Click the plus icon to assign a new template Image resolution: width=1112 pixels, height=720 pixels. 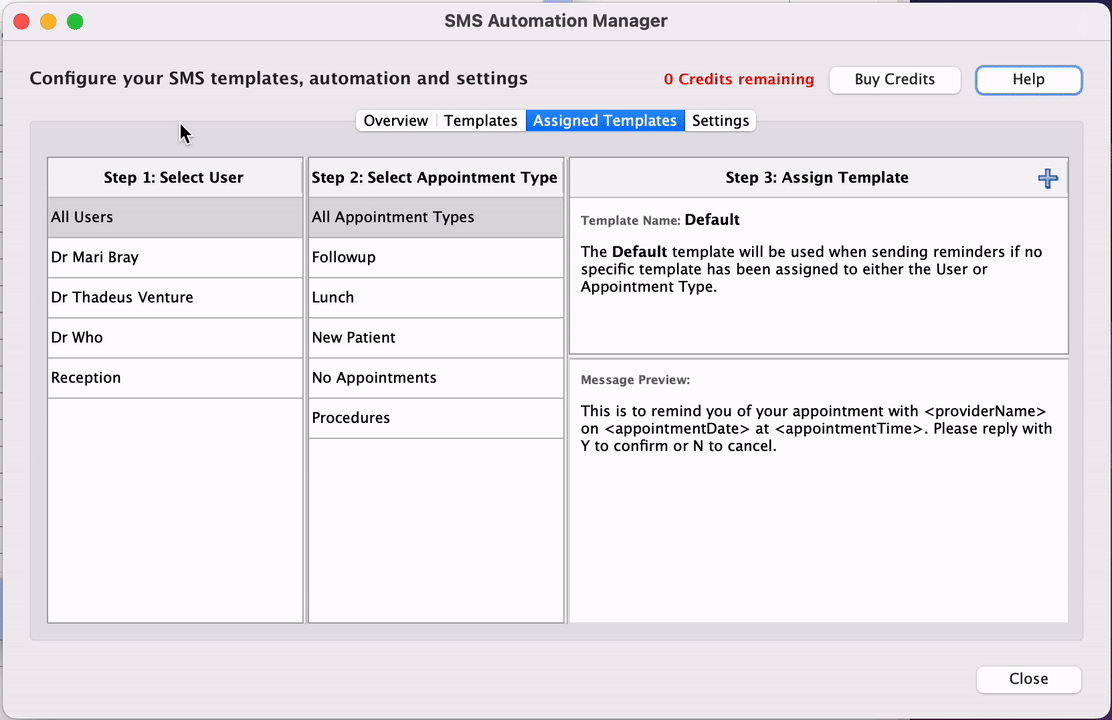(1047, 177)
